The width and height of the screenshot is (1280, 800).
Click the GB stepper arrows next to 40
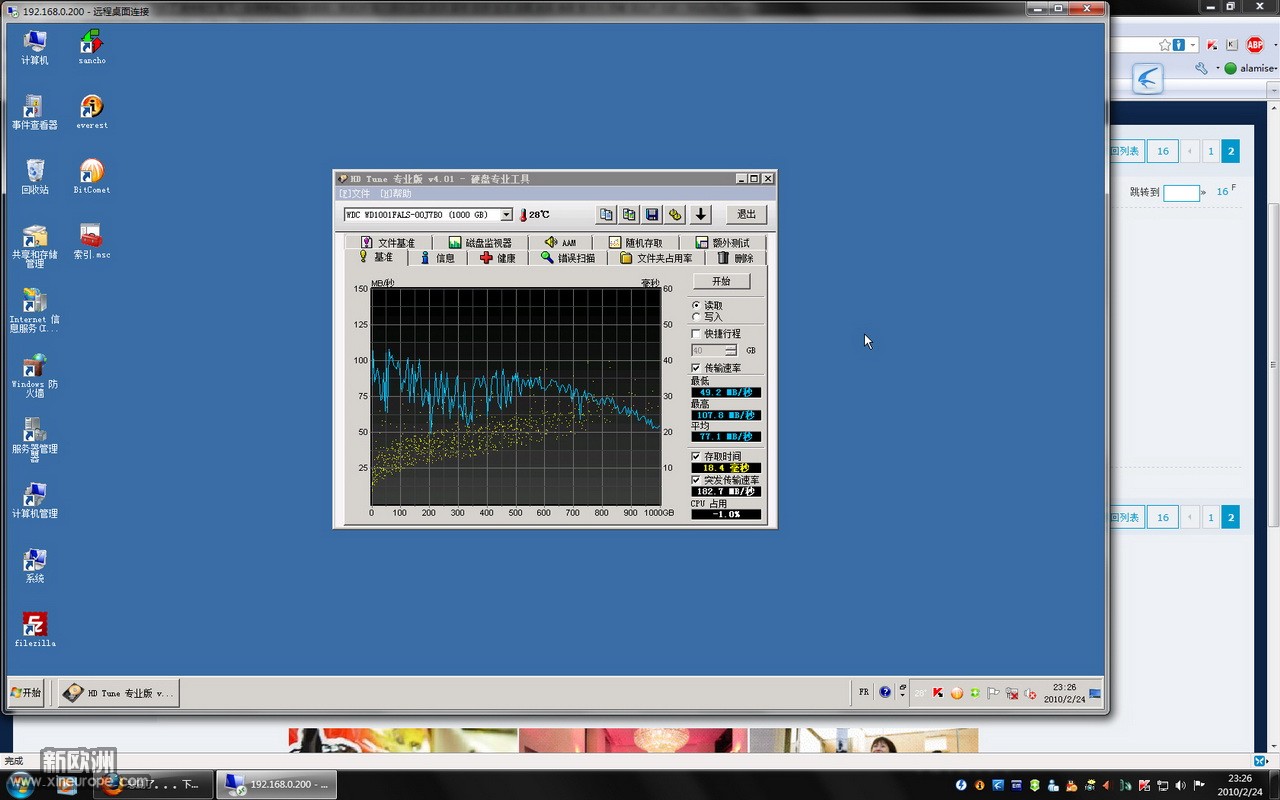coord(731,351)
